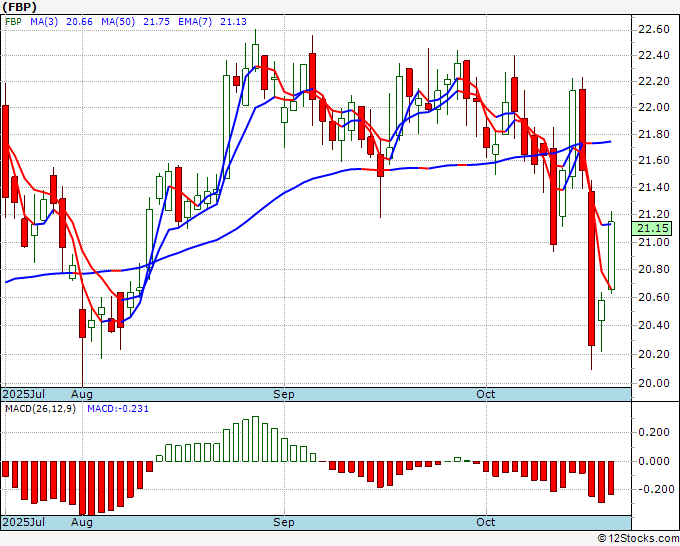This screenshot has width=680, height=546.
Task: Click the tallest green MACD histogram bar
Action: point(255,439)
